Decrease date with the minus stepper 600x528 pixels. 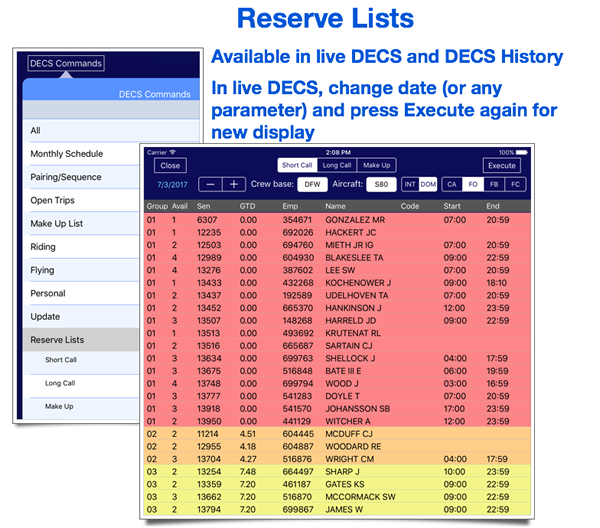210,184
